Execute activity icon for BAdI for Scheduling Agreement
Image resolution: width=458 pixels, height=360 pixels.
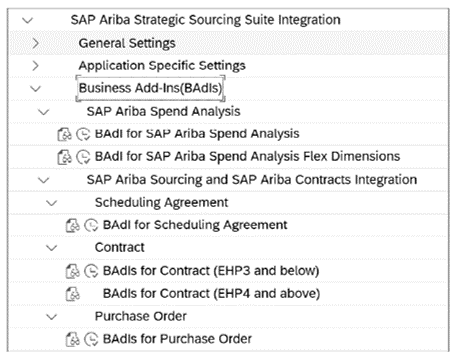tap(91, 226)
